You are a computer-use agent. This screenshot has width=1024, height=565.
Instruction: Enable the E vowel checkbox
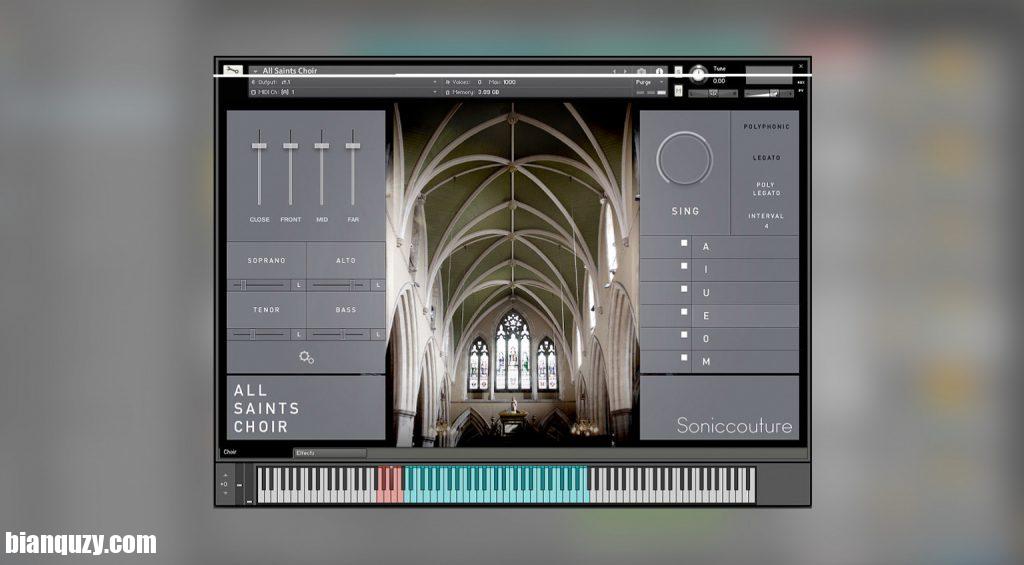coord(684,312)
